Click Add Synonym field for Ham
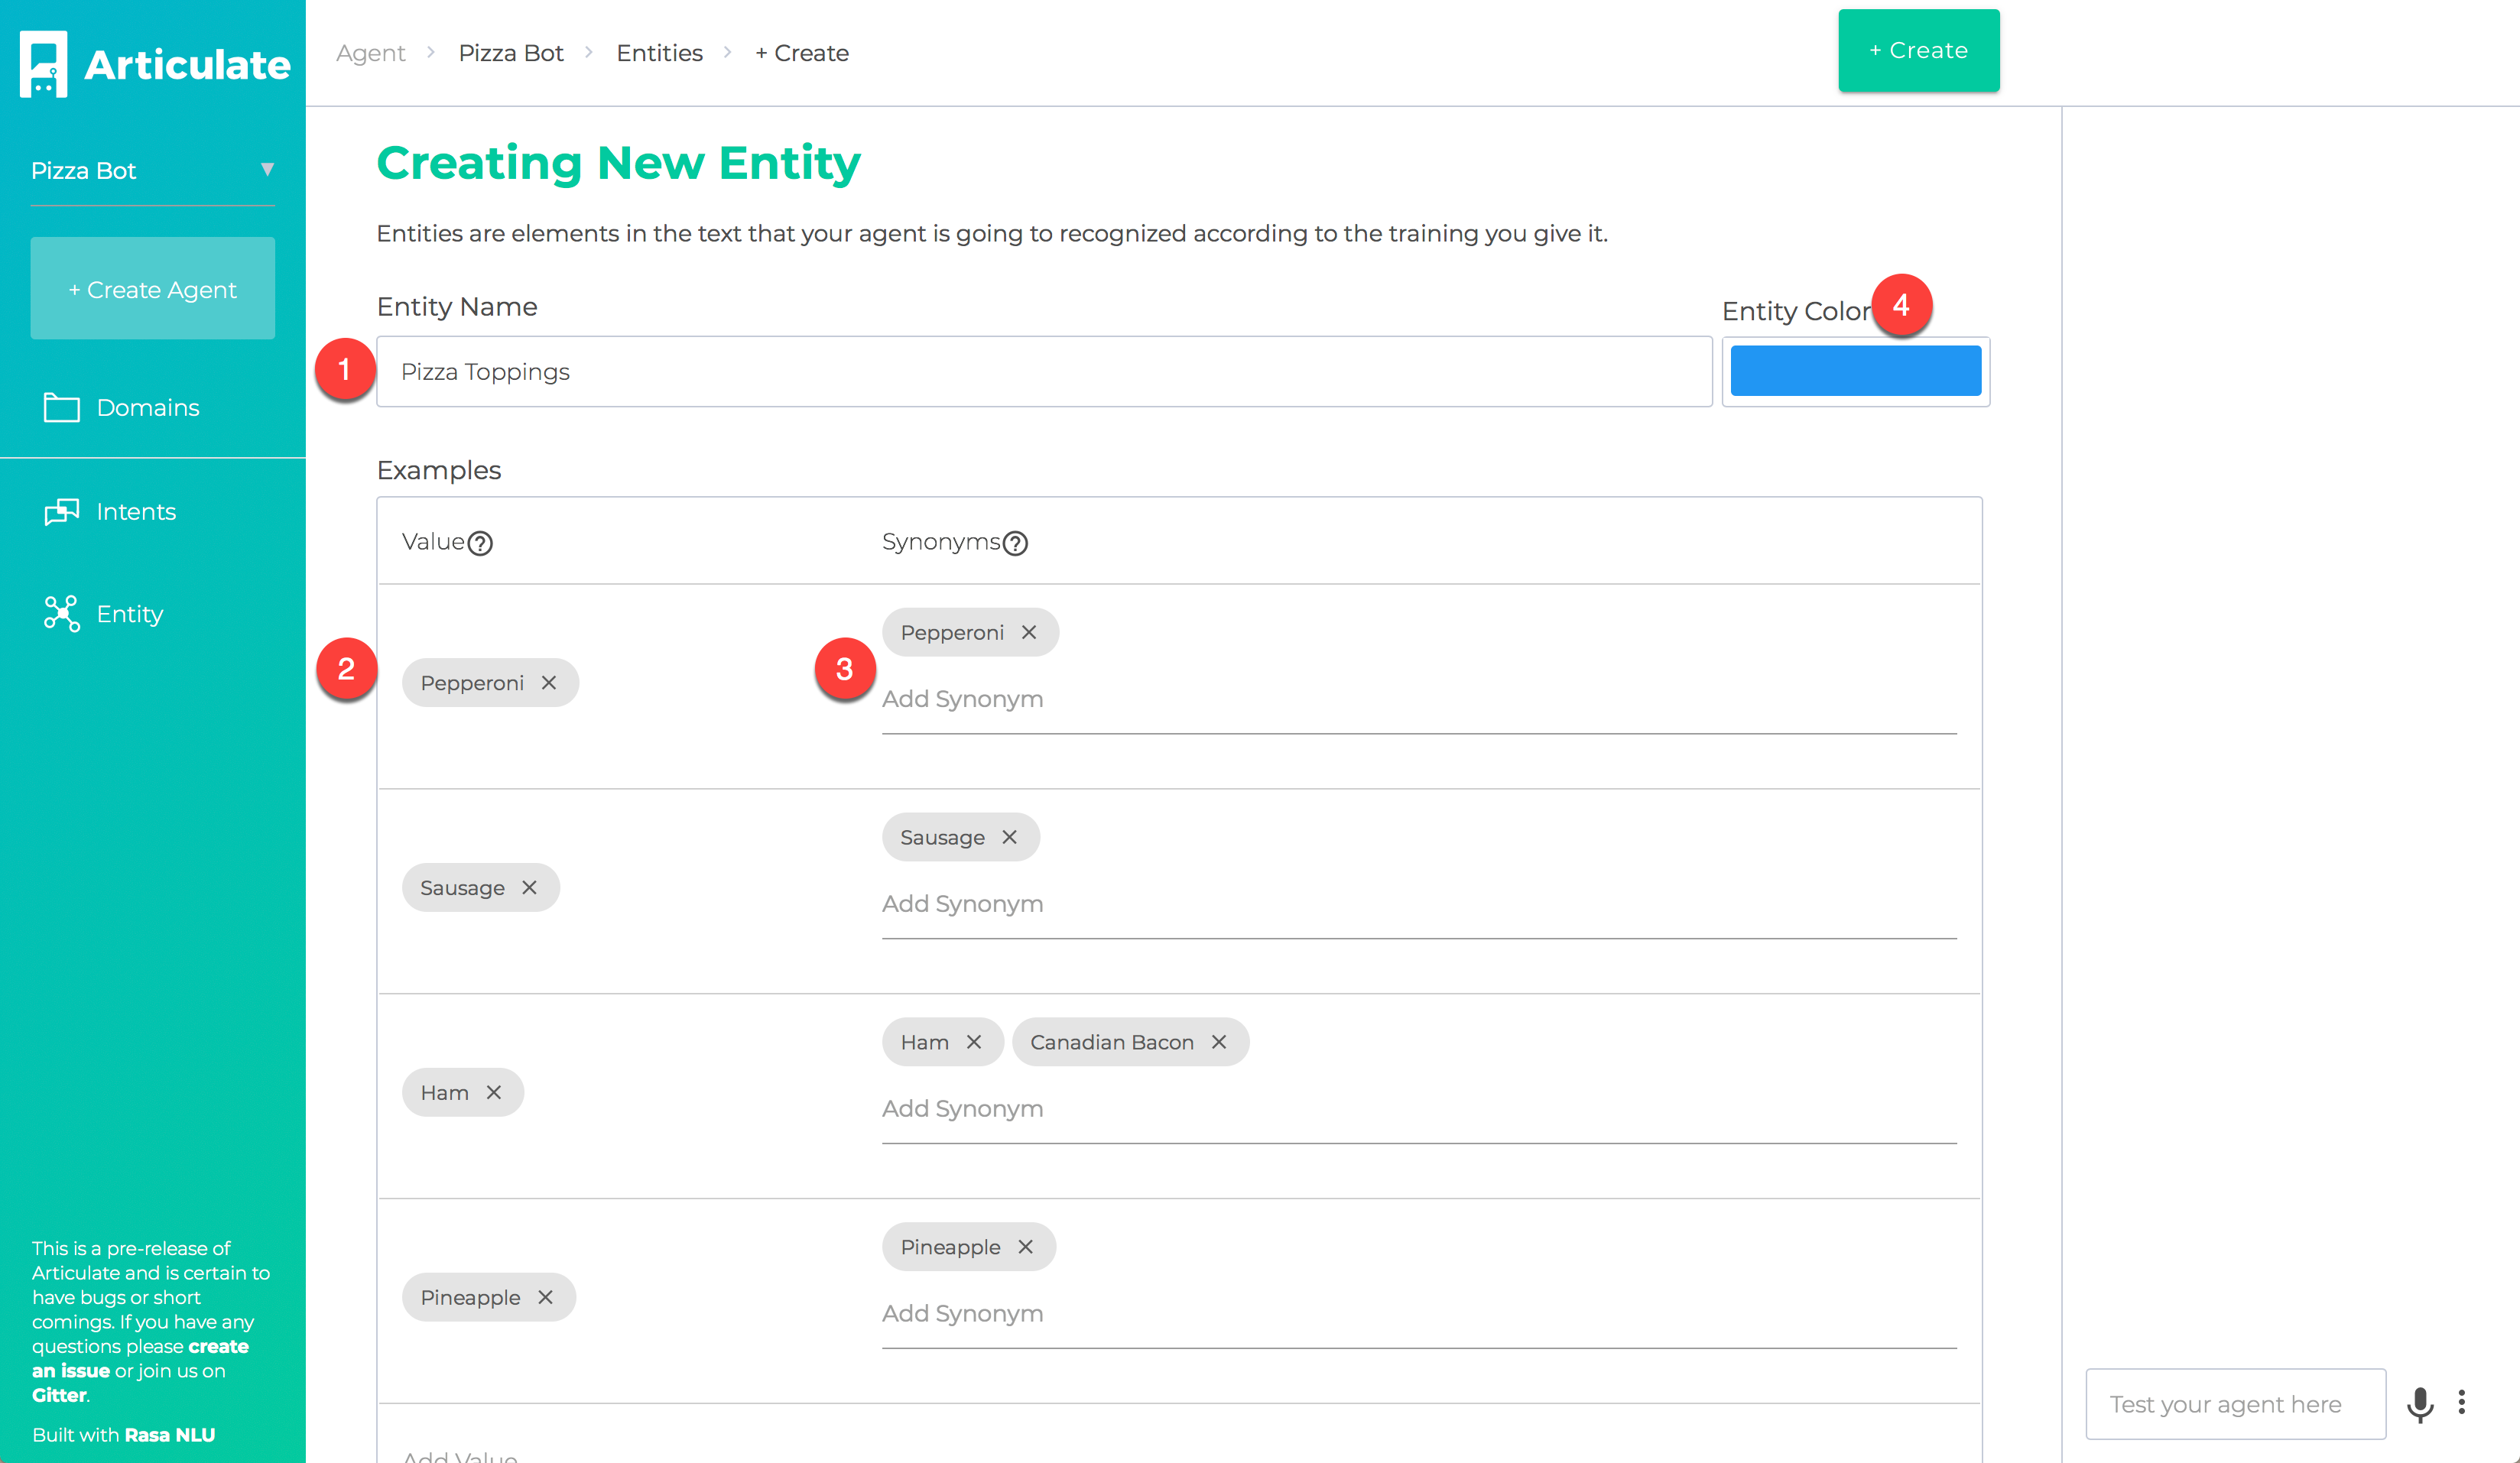The image size is (2520, 1463). (x=1418, y=1110)
